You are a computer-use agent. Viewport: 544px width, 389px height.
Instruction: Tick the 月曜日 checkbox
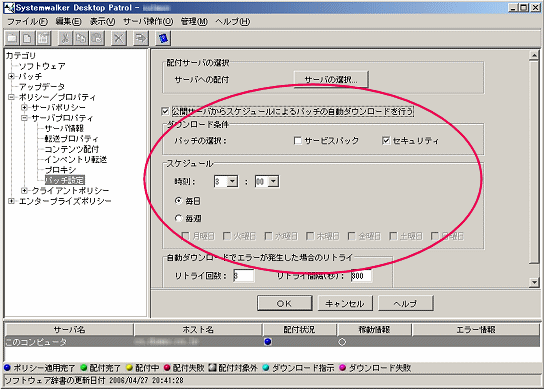pyautogui.click(x=186, y=236)
